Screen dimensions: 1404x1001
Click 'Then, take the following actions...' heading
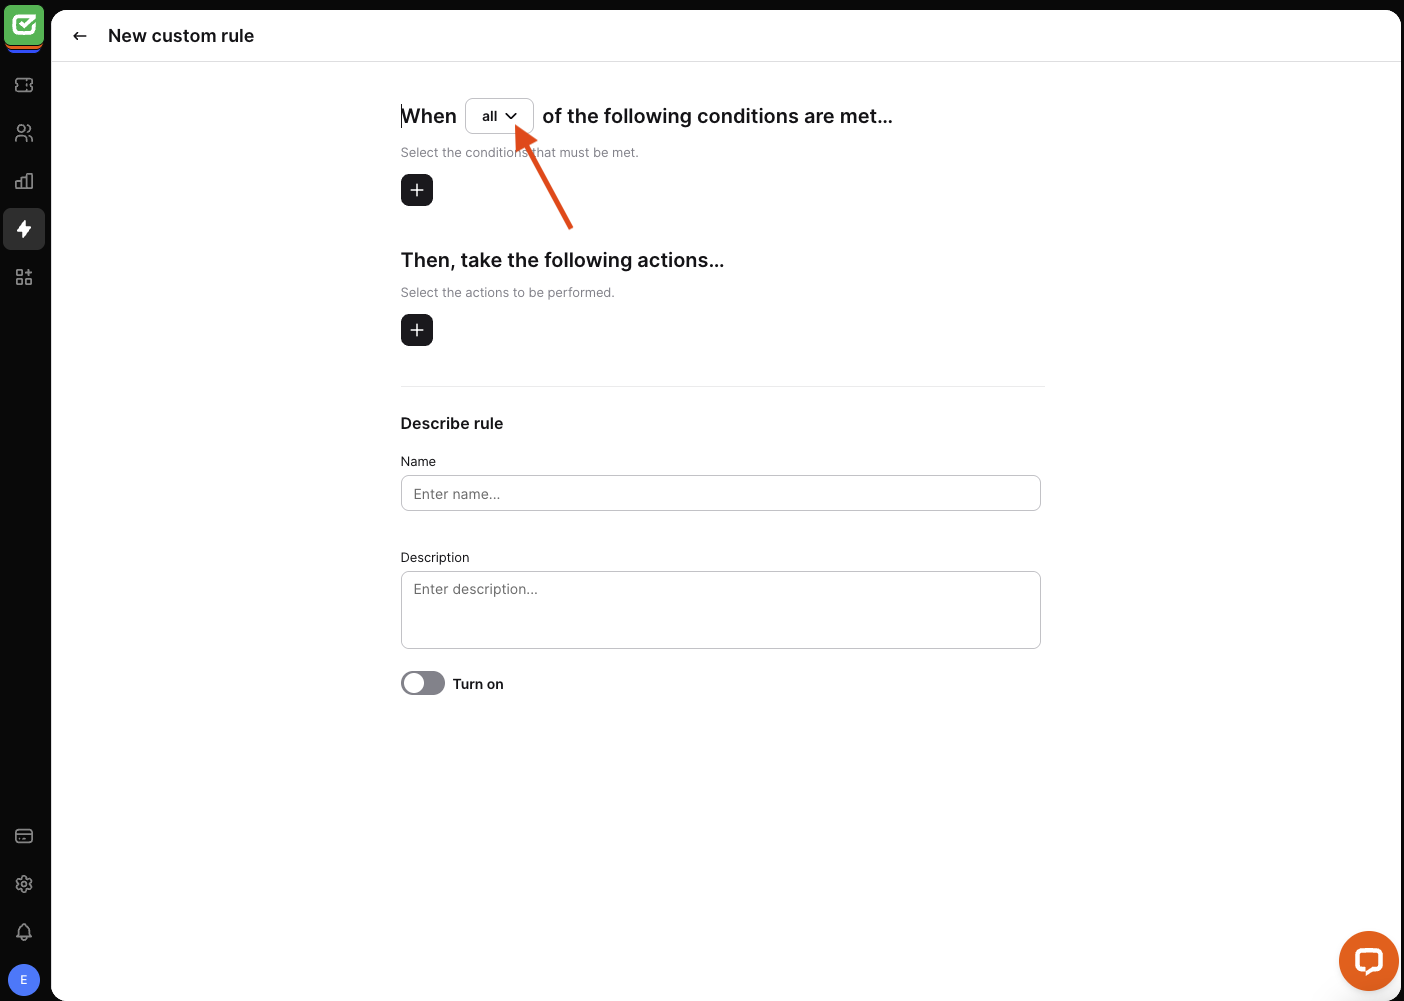(562, 260)
